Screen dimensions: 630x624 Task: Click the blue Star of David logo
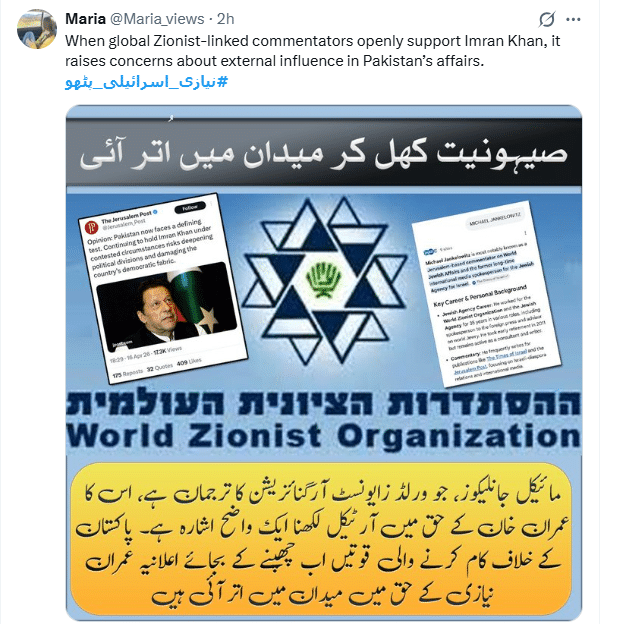[x=325, y=280]
